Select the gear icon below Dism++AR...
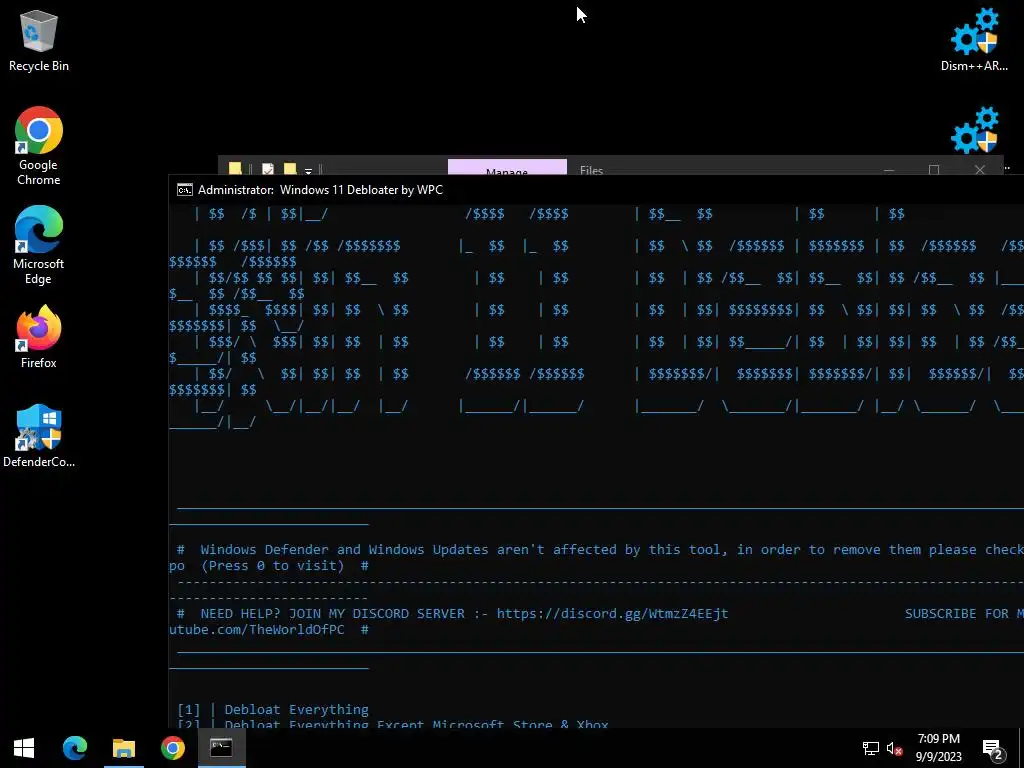Image resolution: width=1024 pixels, height=768 pixels. [x=974, y=131]
